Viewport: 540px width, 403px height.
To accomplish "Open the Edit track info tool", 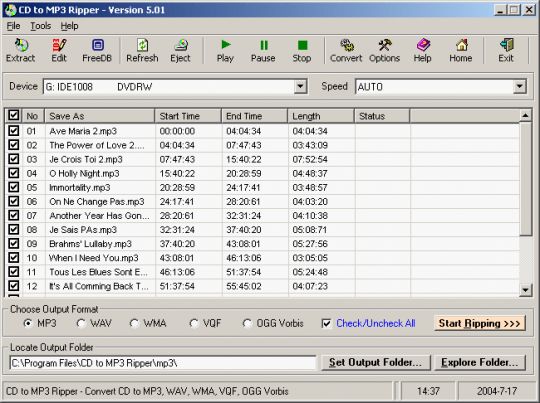I will coord(59,51).
